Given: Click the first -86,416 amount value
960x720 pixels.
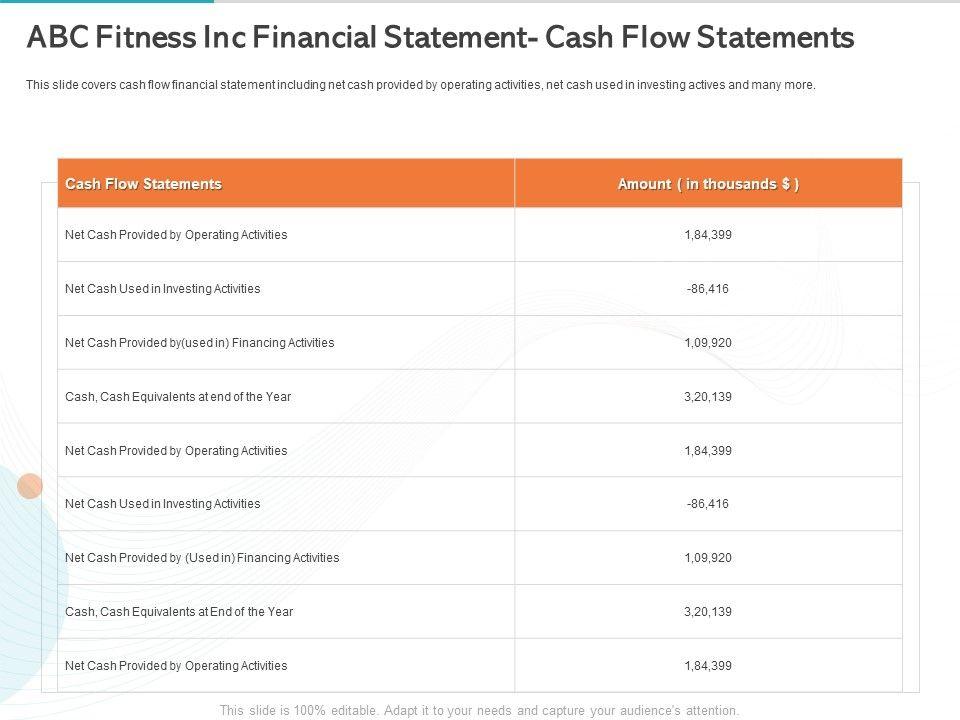Looking at the screenshot, I should coord(708,289).
